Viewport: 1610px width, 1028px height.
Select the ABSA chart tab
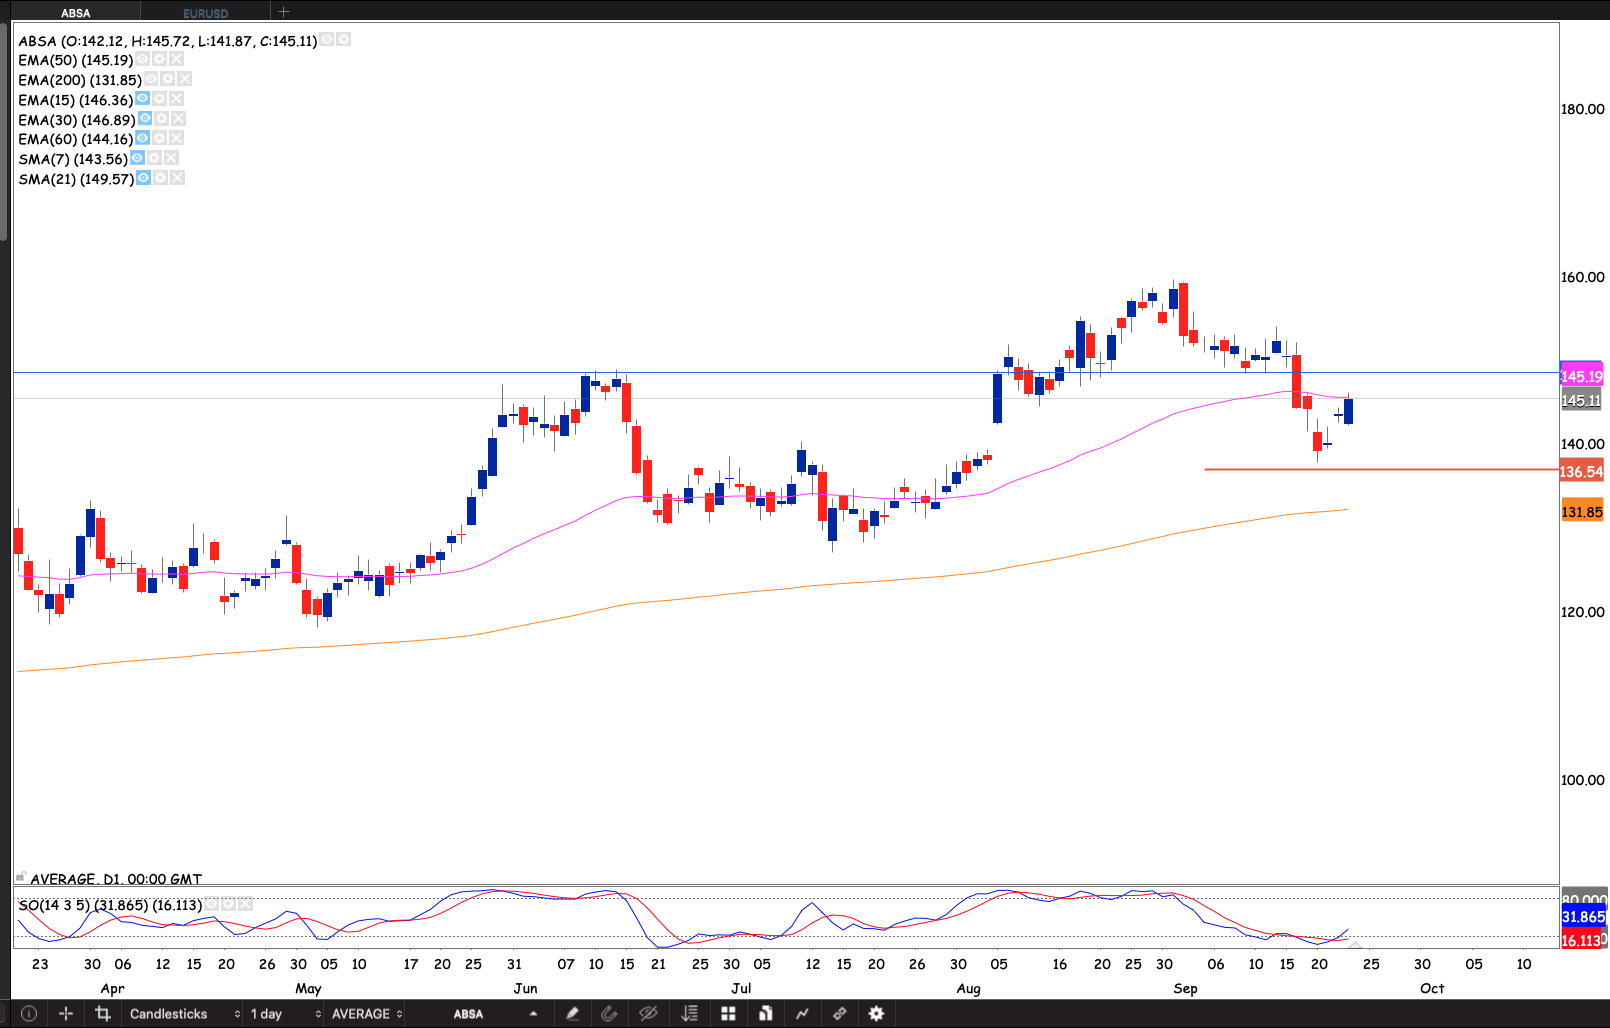(x=75, y=13)
